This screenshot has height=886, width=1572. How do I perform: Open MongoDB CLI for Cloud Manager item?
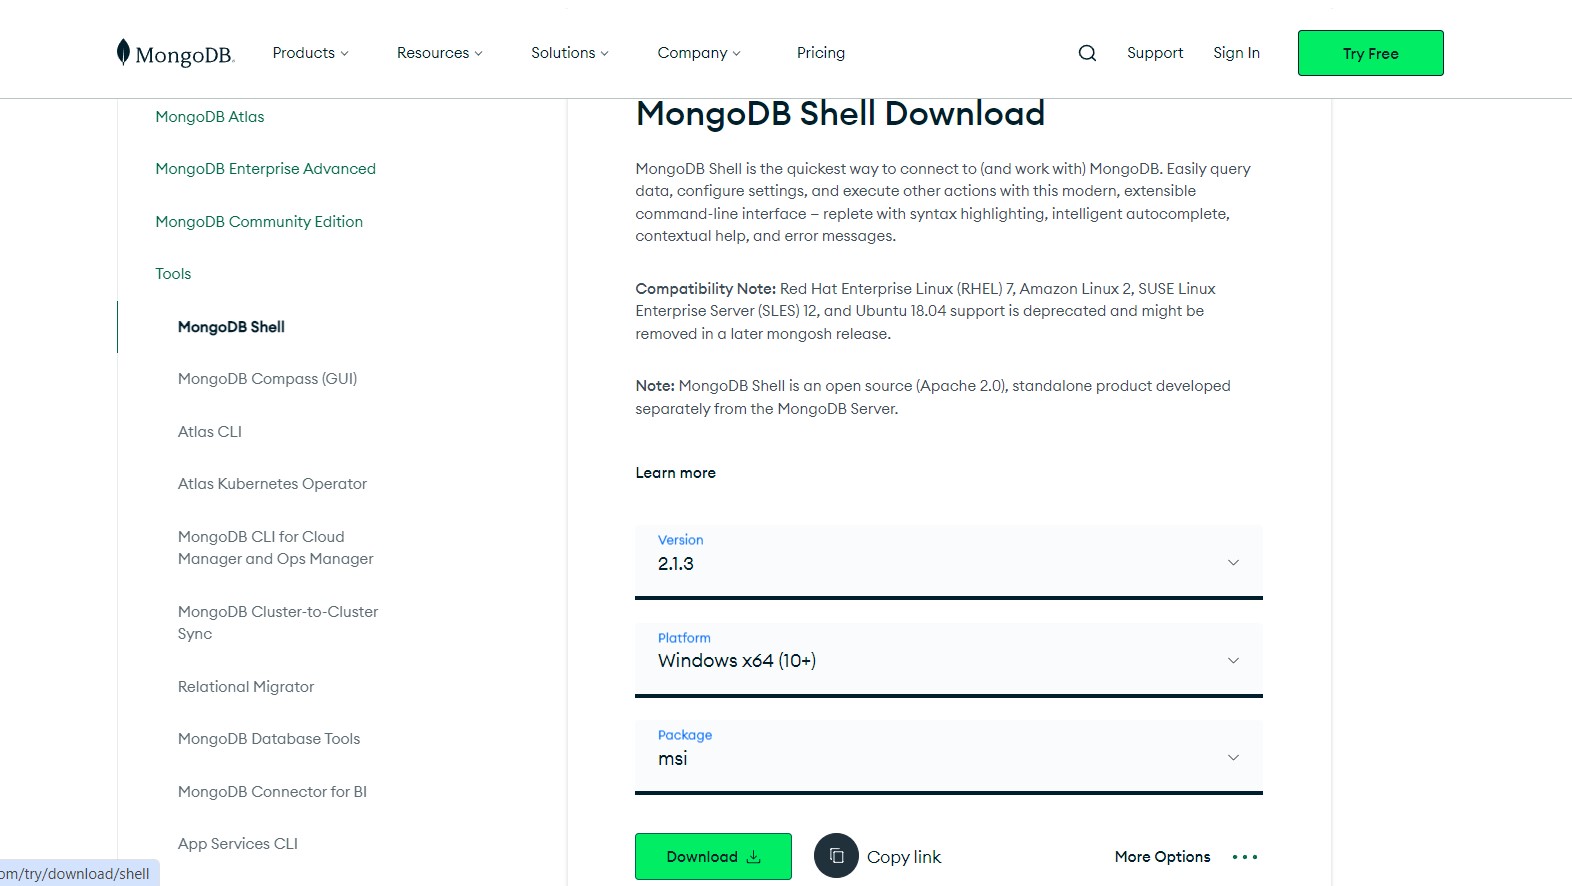click(x=275, y=548)
